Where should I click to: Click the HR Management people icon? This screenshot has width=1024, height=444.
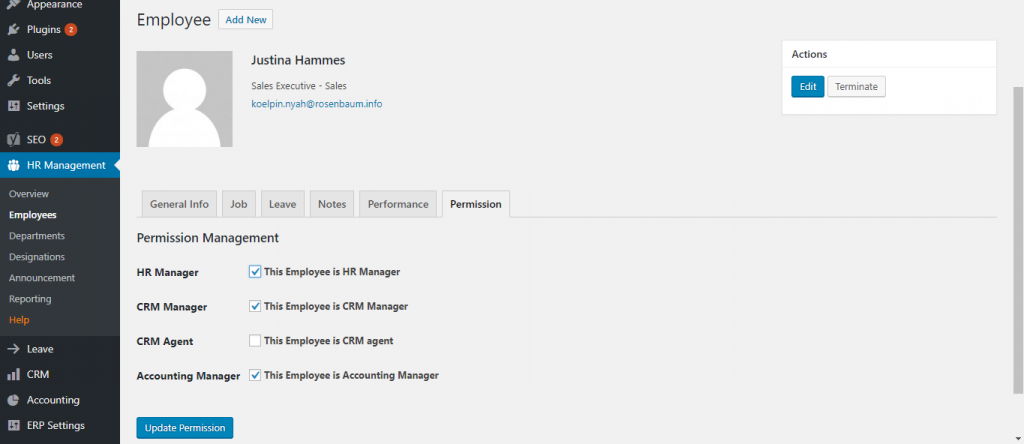point(13,166)
